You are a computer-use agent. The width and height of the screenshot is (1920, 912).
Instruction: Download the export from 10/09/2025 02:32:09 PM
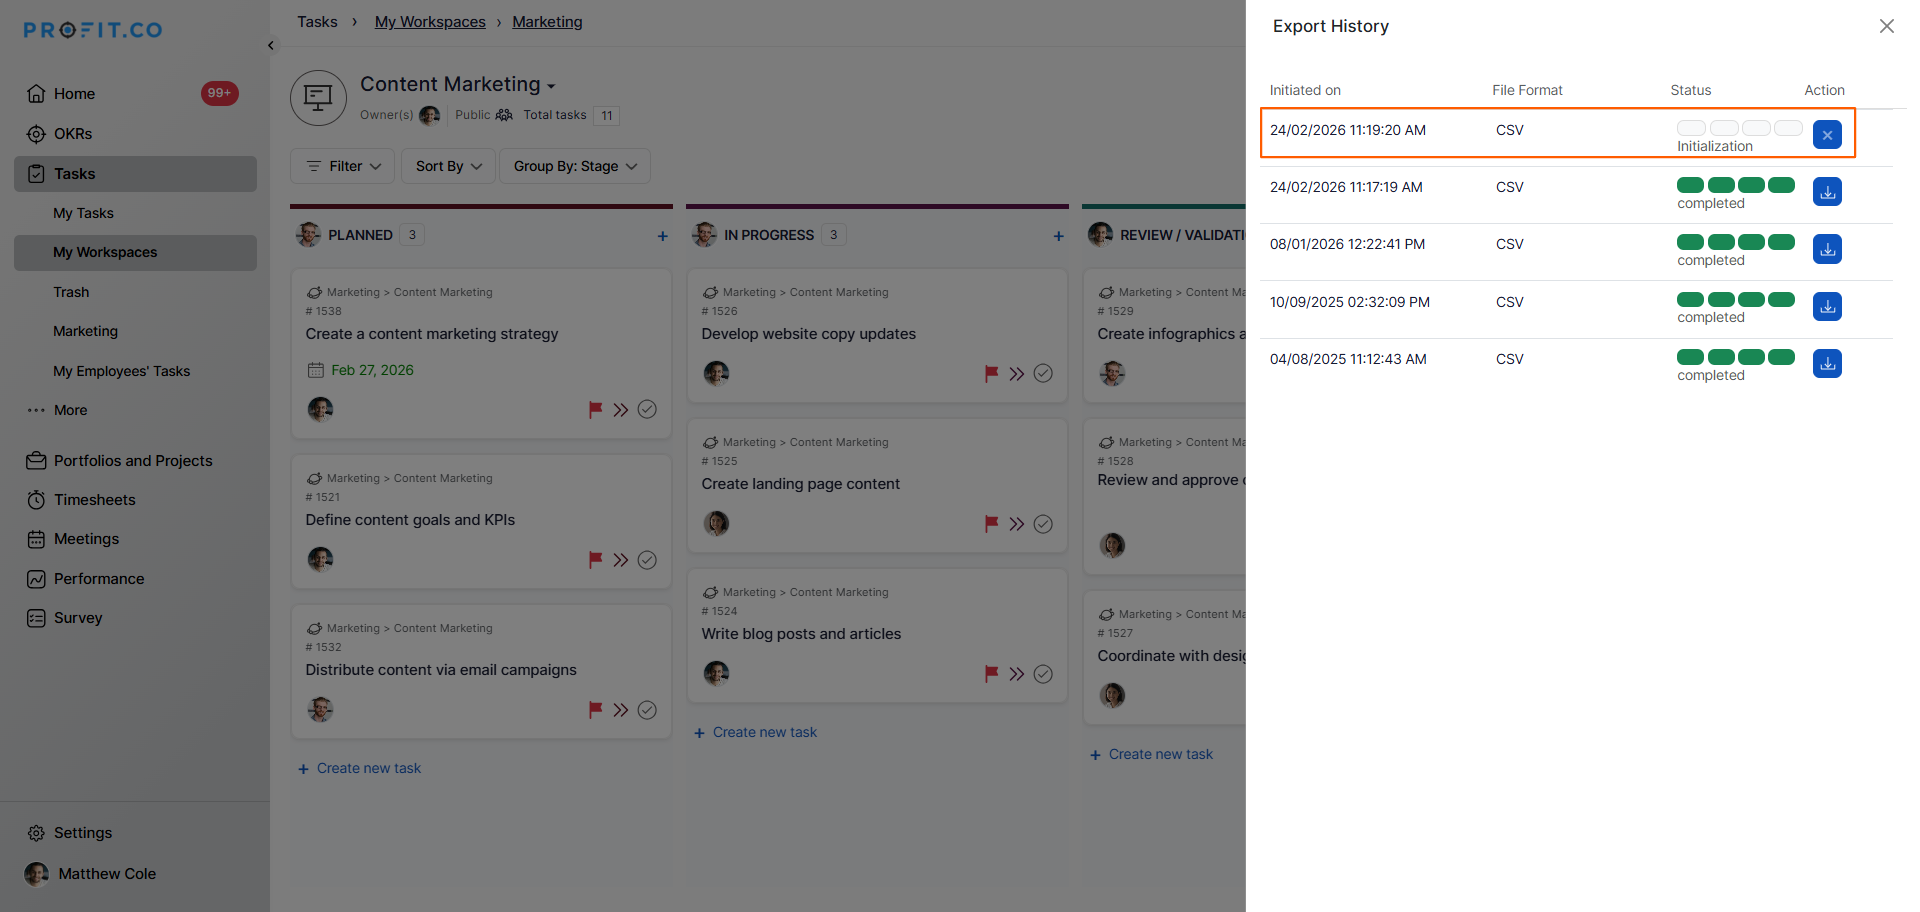tap(1827, 306)
